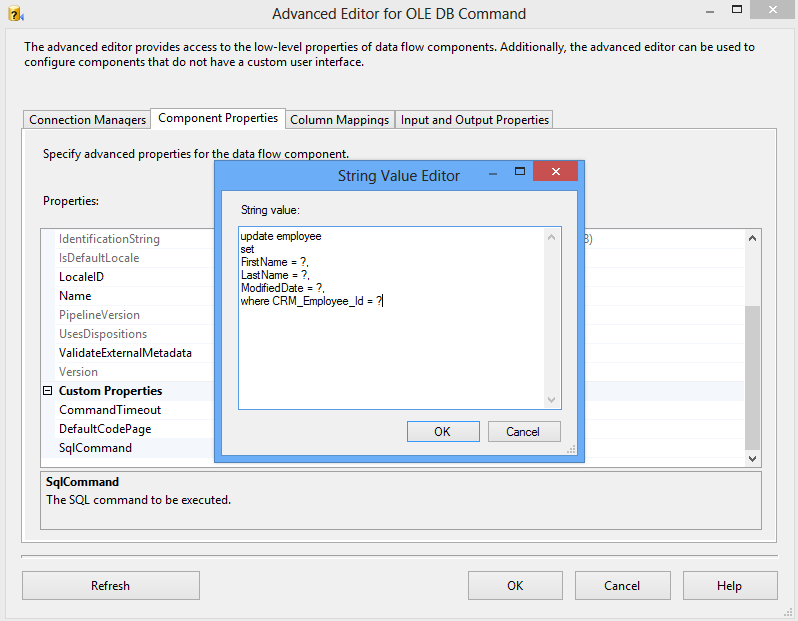Select the Version property row
The width and height of the screenshot is (798, 621).
pos(78,372)
